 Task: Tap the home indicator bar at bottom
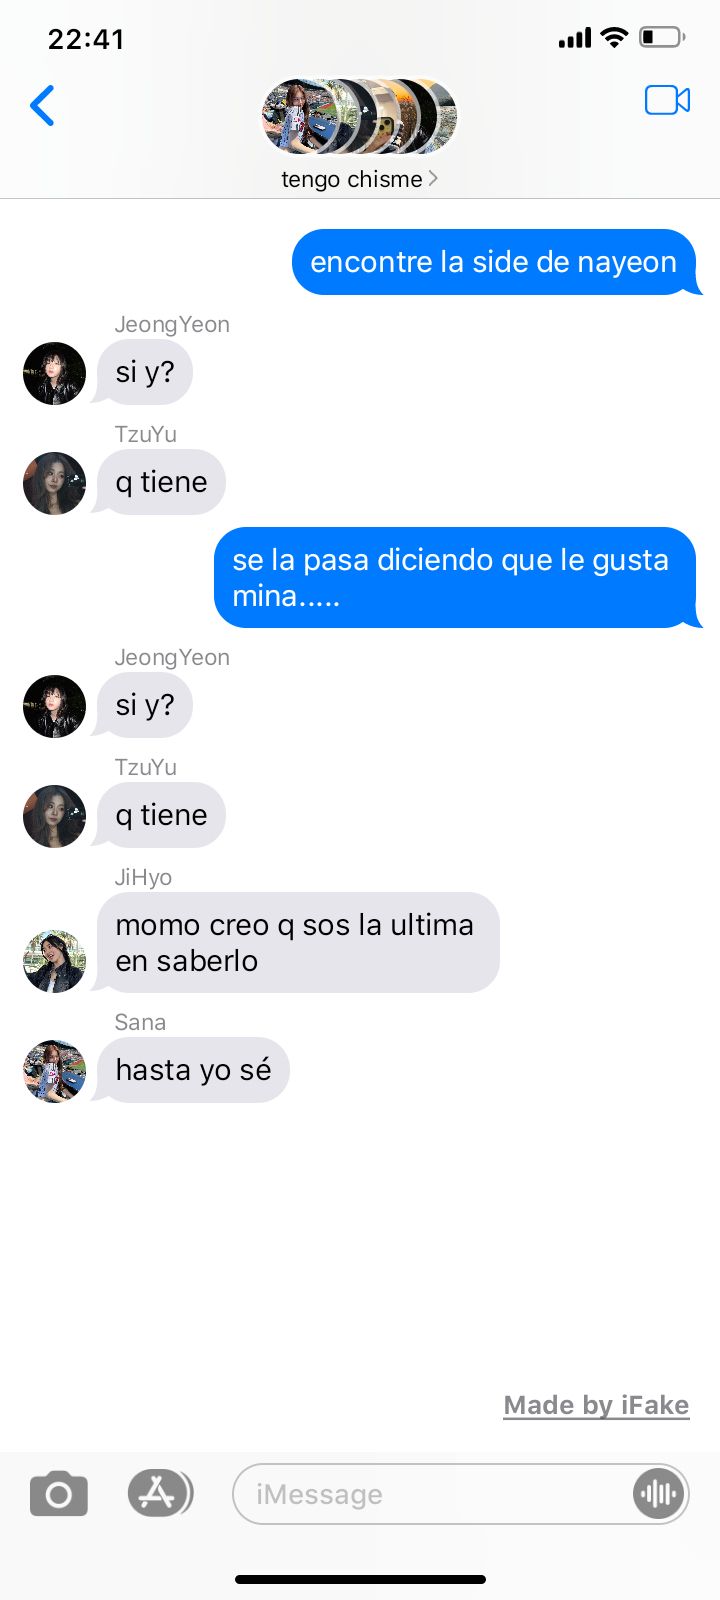pos(360,1579)
